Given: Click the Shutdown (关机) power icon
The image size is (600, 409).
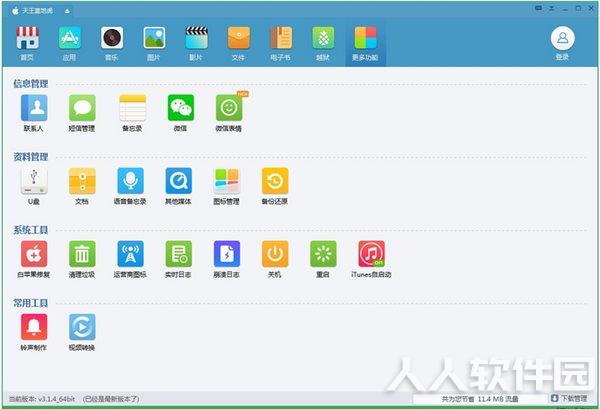Looking at the screenshot, I should pos(275,254).
